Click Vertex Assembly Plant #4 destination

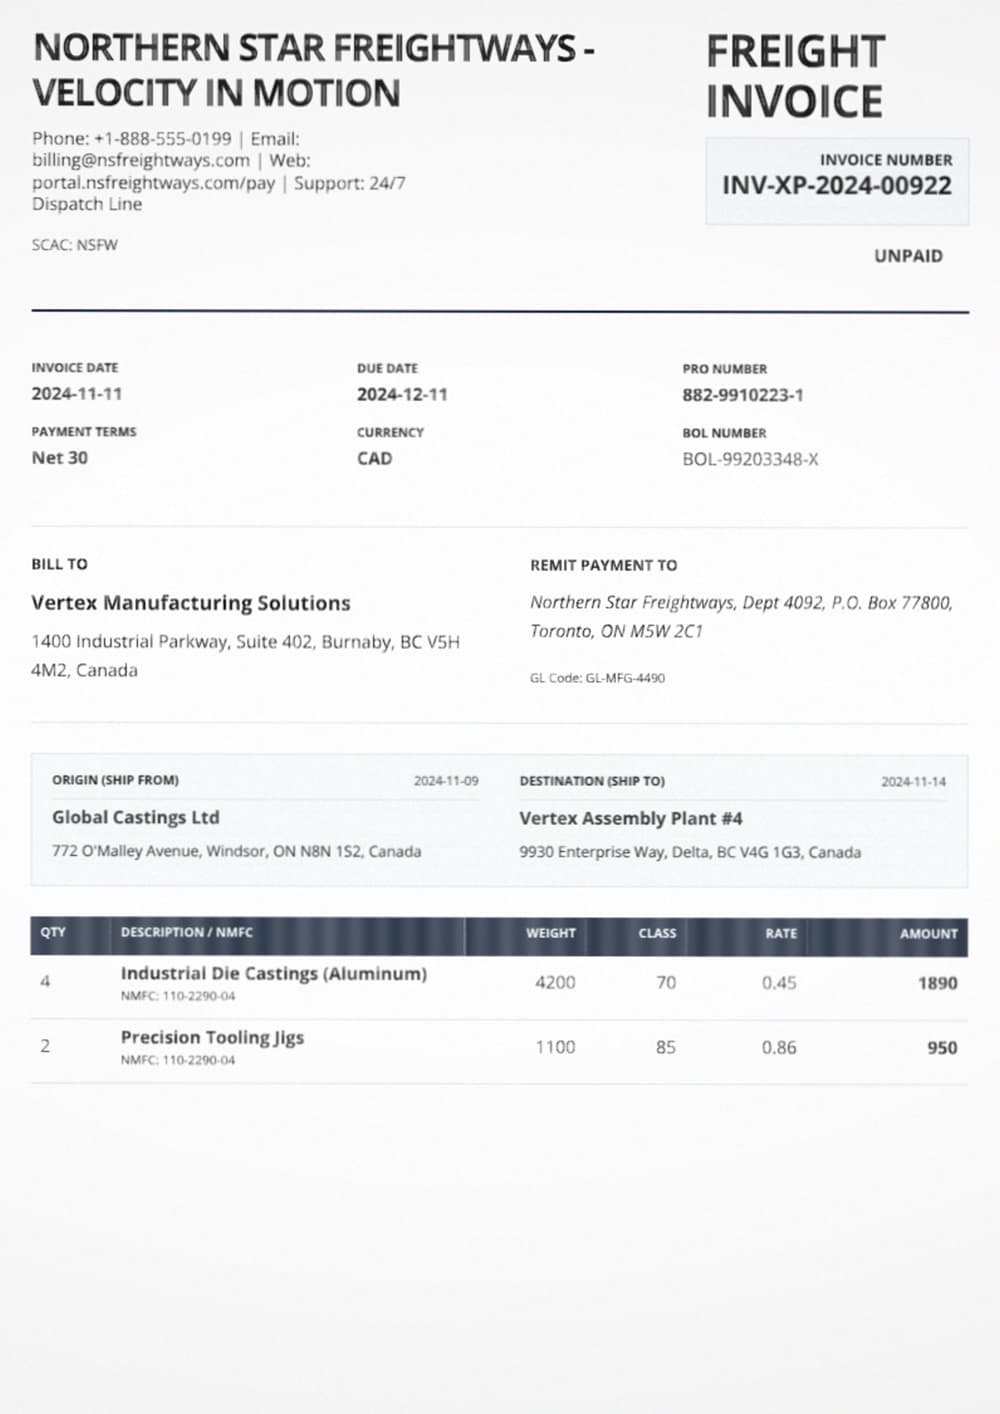(x=630, y=818)
